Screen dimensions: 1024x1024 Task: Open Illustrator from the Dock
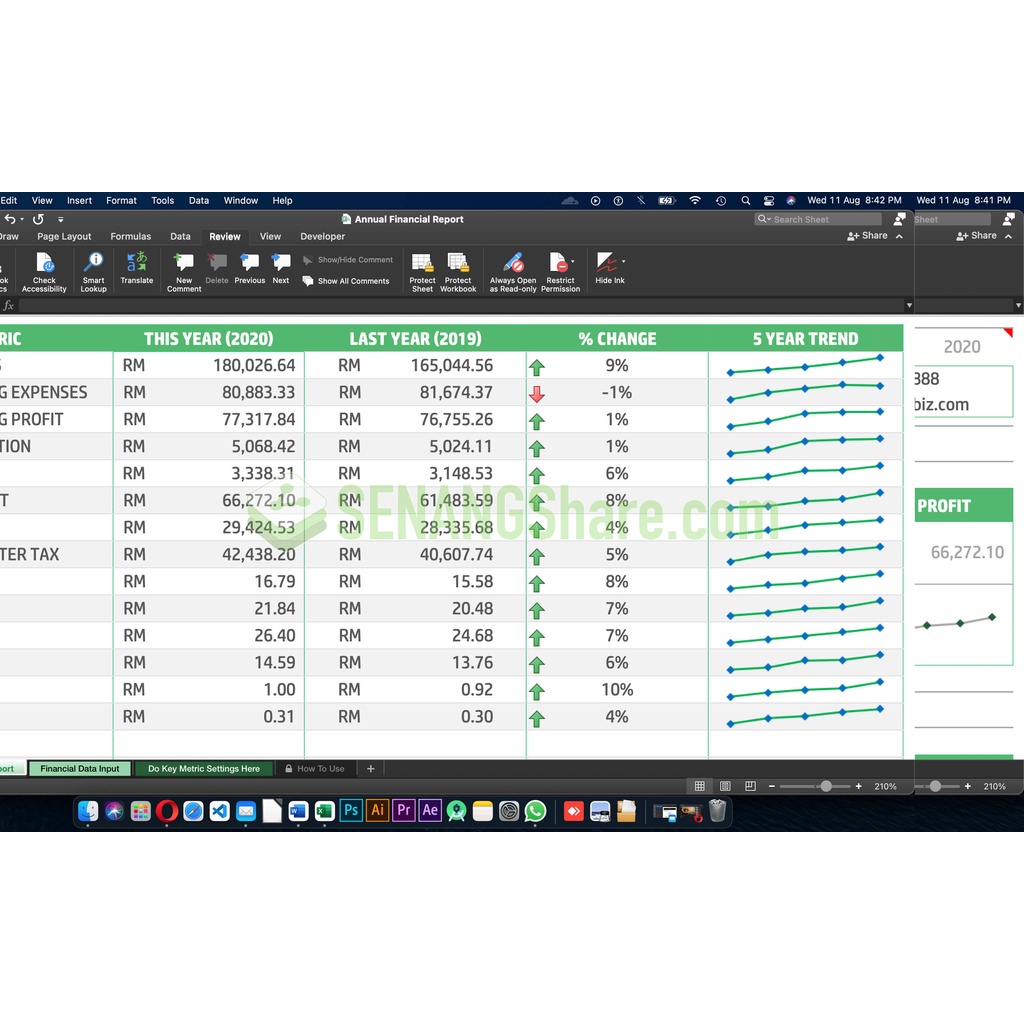pos(377,811)
